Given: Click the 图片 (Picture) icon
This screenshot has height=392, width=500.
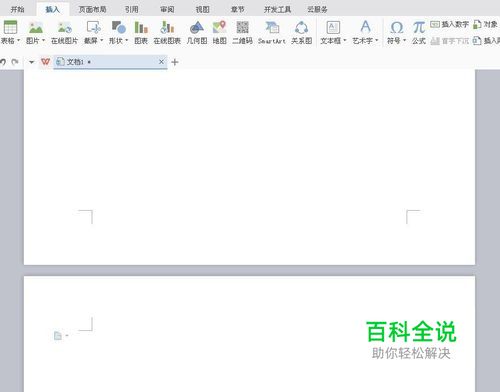Looking at the screenshot, I should 36,27.
